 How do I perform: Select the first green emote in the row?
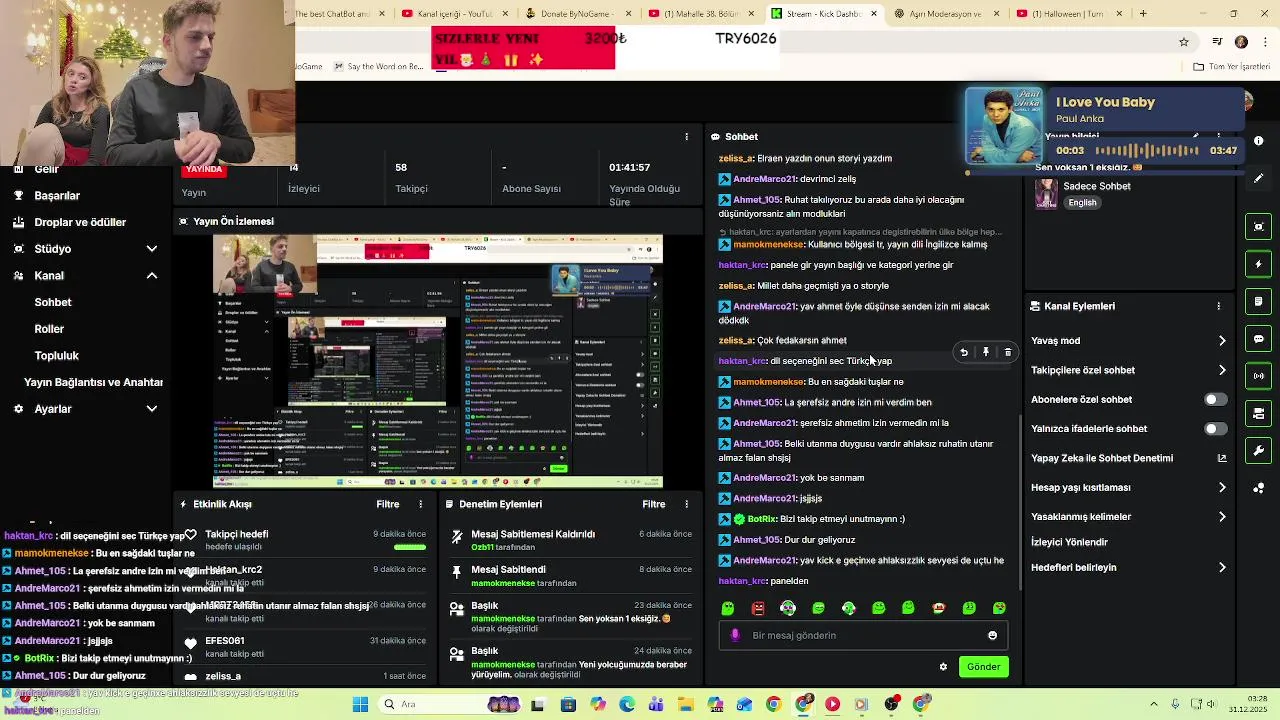point(728,608)
